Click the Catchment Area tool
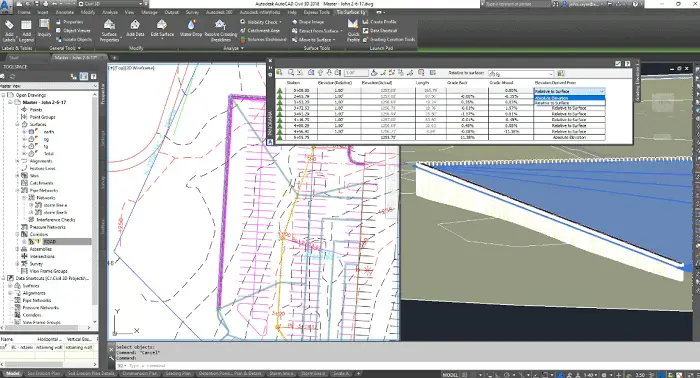The height and width of the screenshot is (378, 700). click(259, 30)
